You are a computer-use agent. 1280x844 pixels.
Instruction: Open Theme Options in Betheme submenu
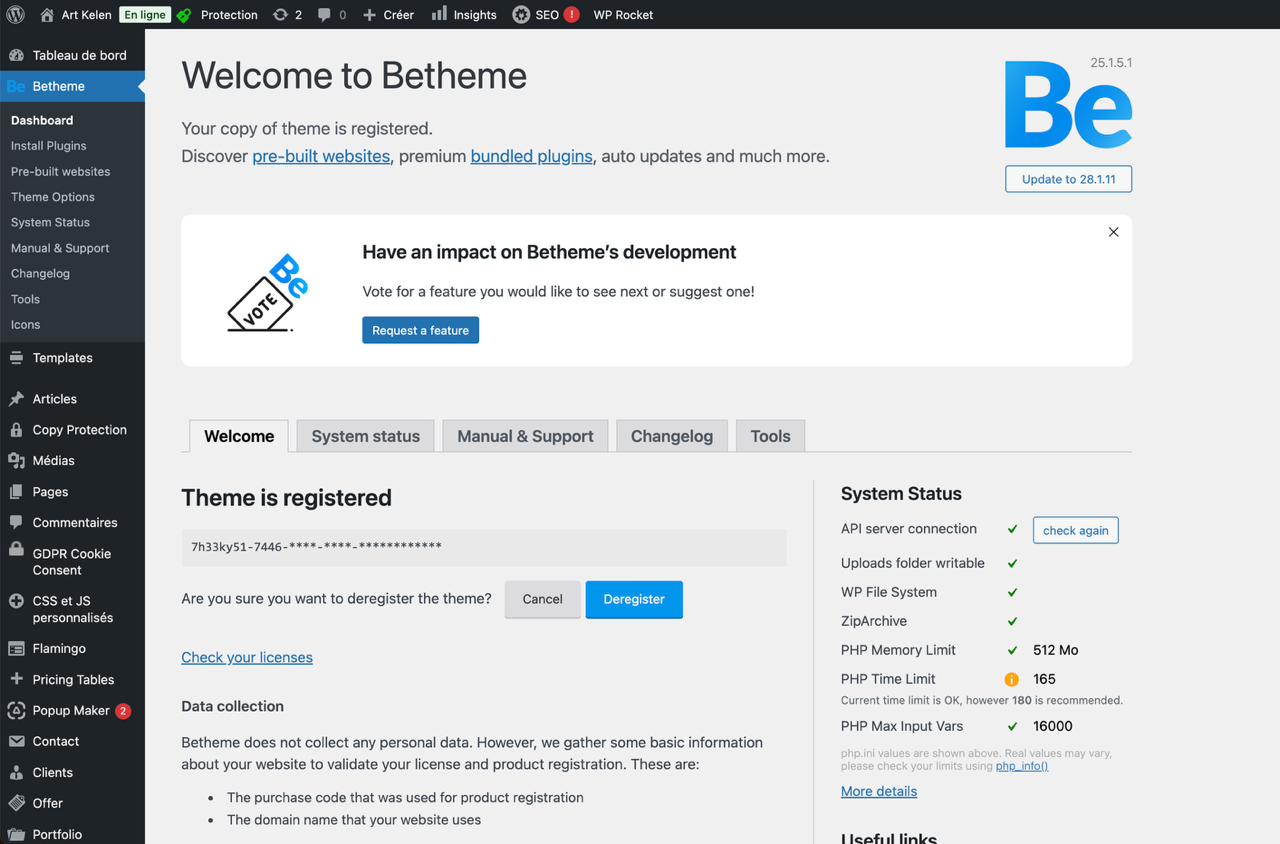[53, 197]
